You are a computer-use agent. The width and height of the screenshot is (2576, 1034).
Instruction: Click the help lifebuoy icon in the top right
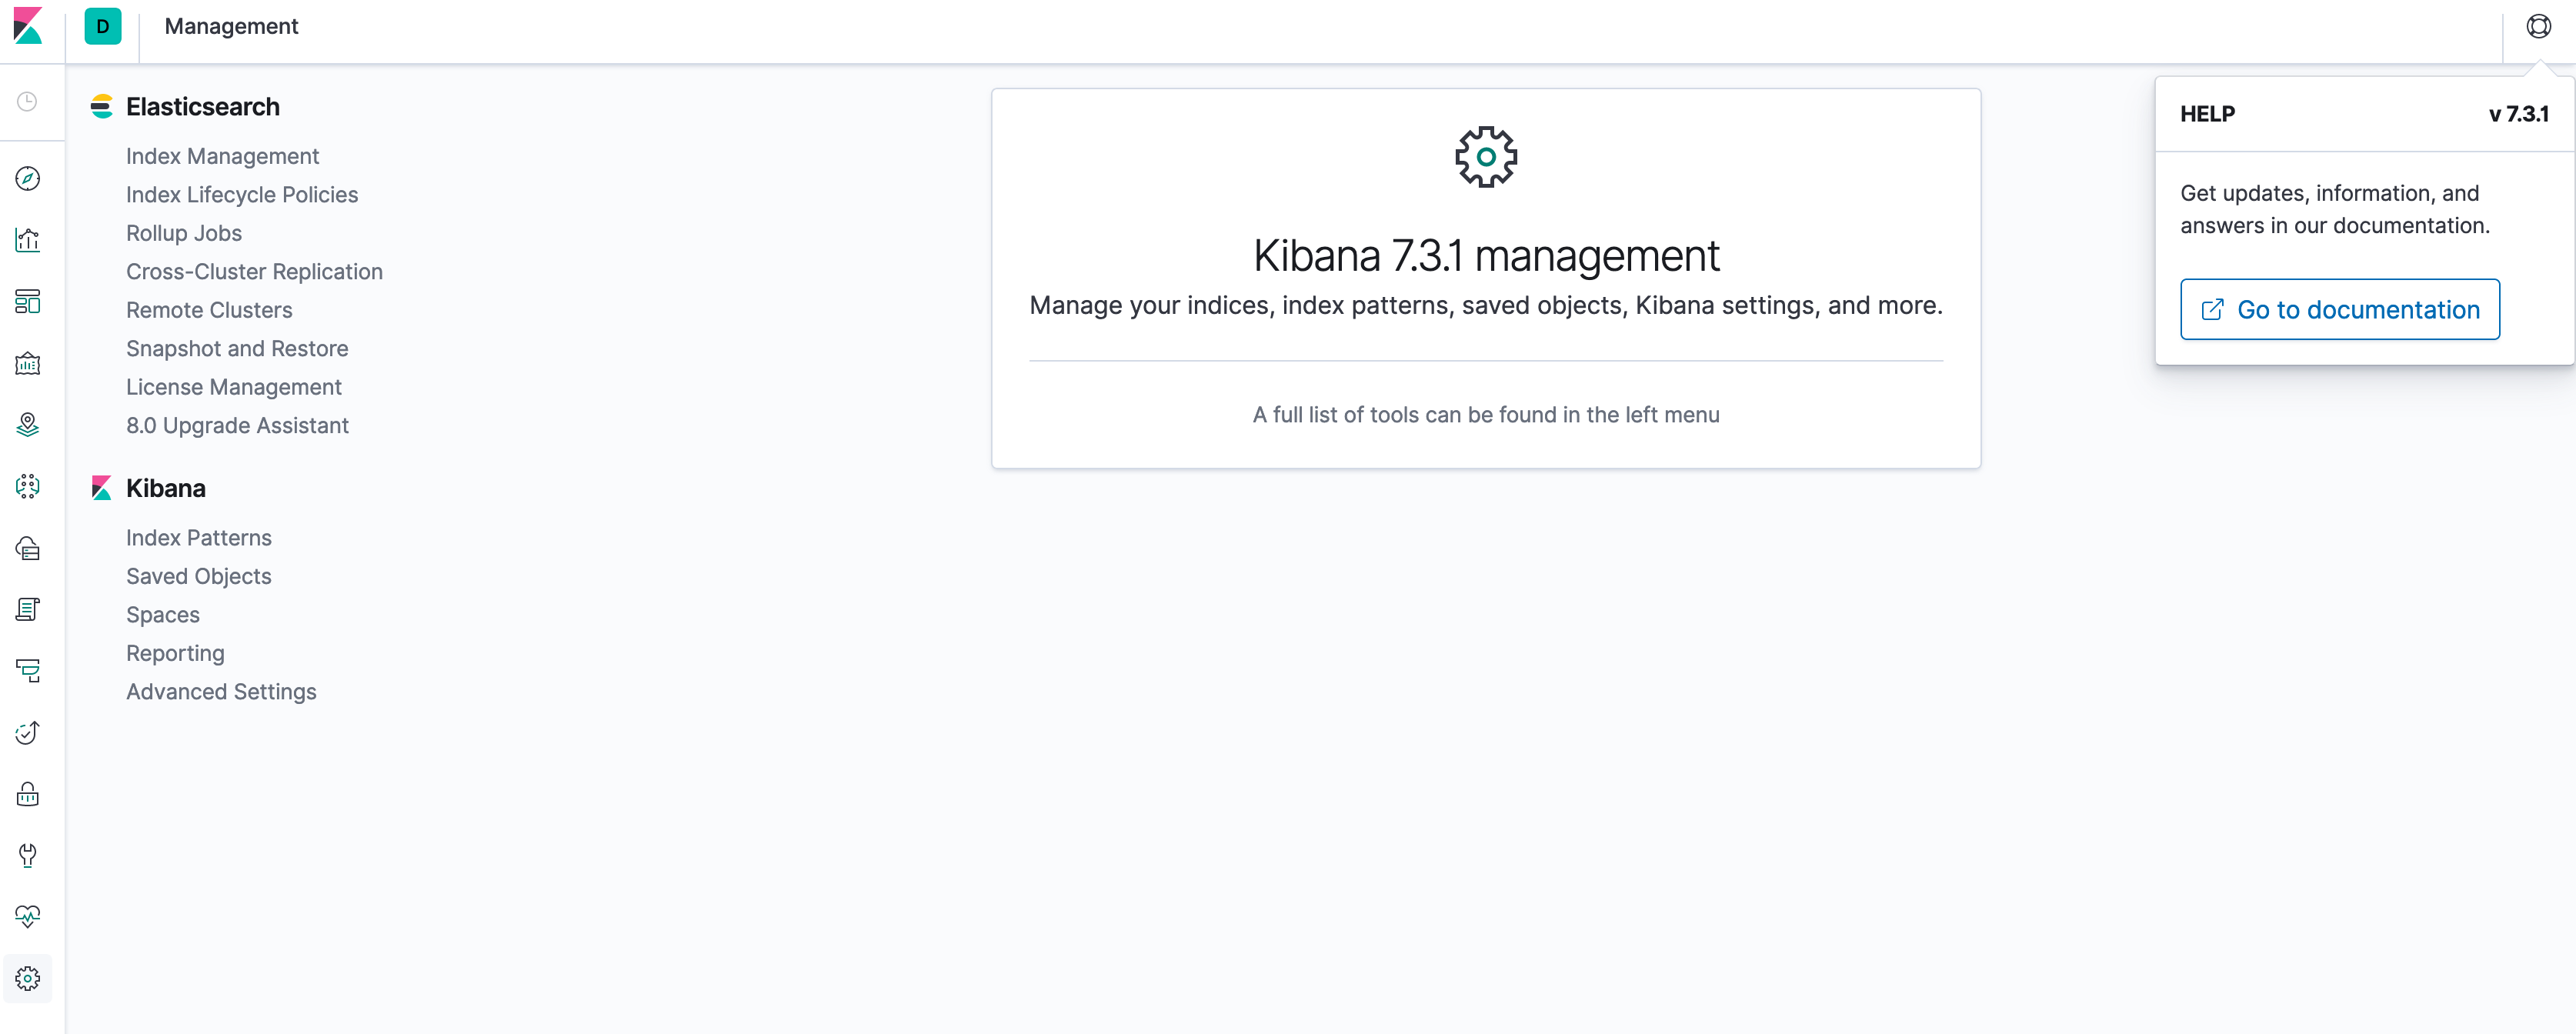tap(2538, 27)
